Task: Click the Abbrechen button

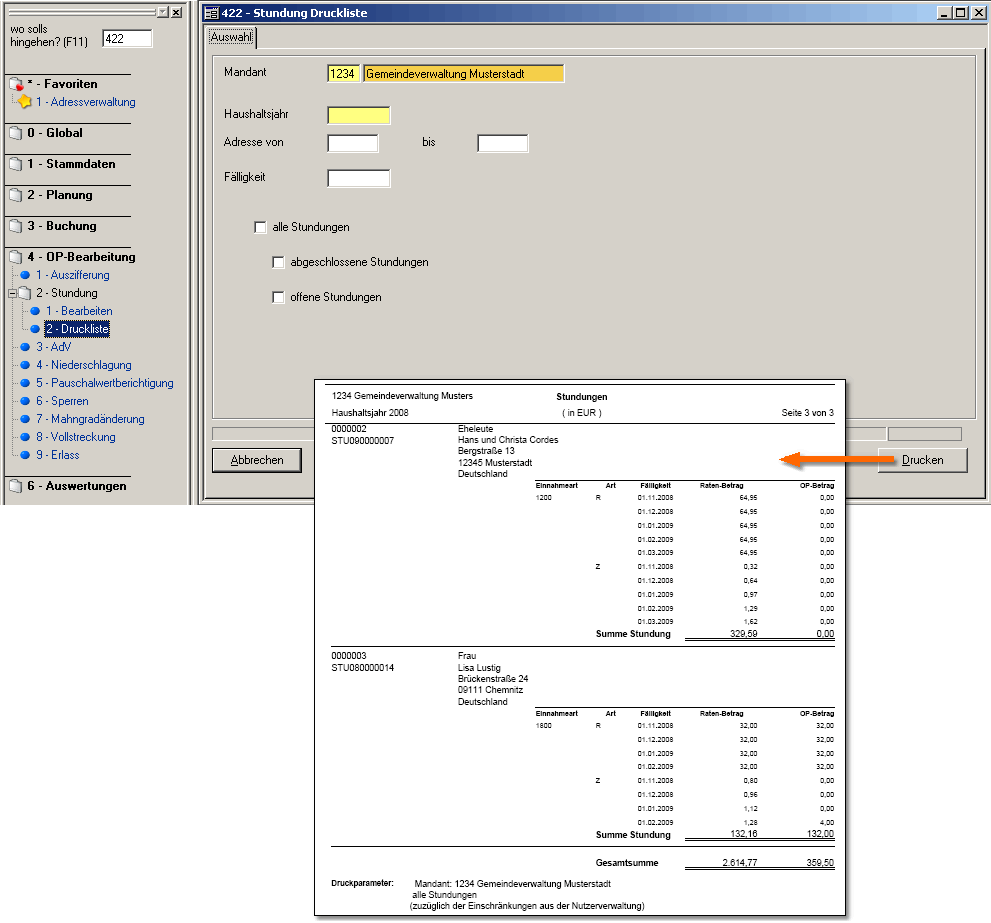Action: tap(257, 460)
